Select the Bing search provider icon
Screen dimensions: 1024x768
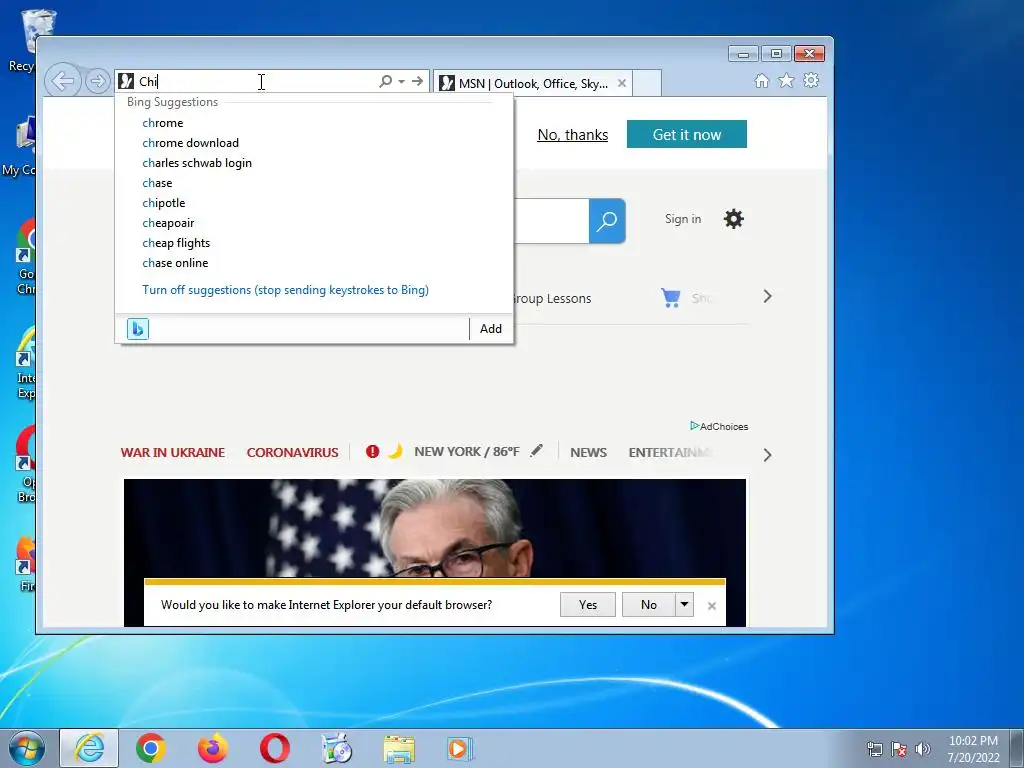click(138, 328)
